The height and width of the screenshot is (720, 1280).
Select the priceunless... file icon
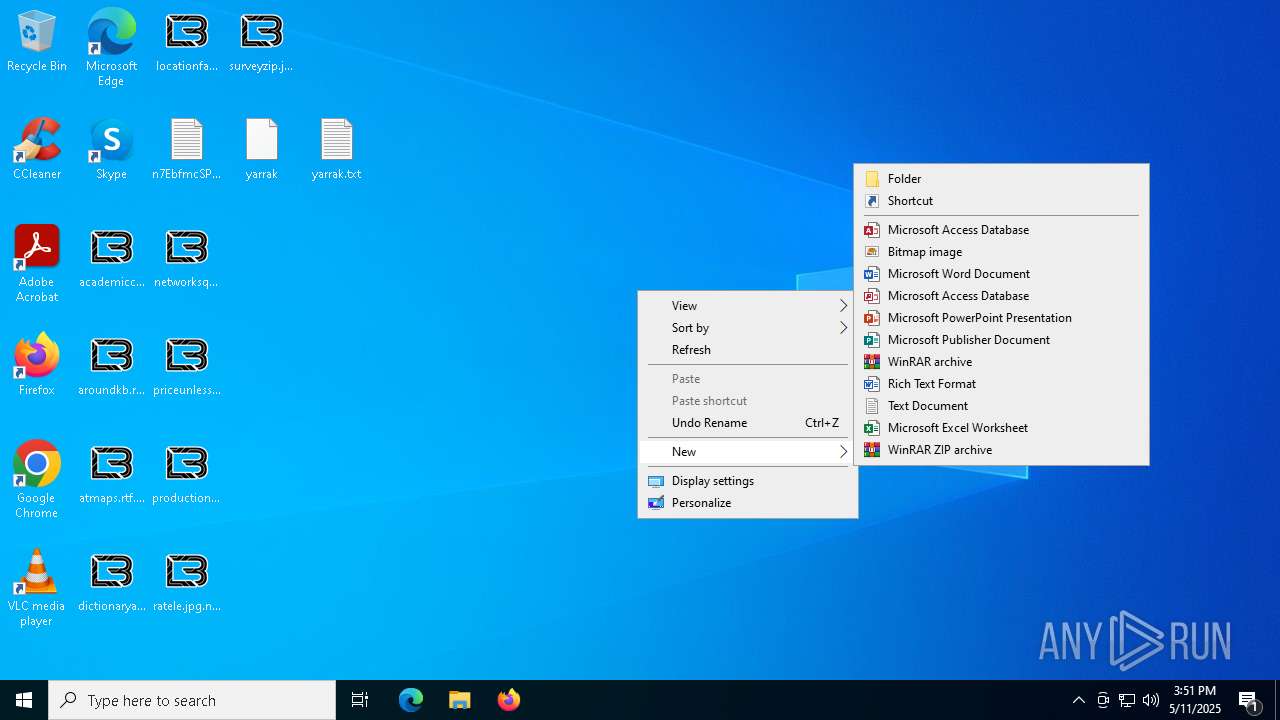[x=187, y=366]
